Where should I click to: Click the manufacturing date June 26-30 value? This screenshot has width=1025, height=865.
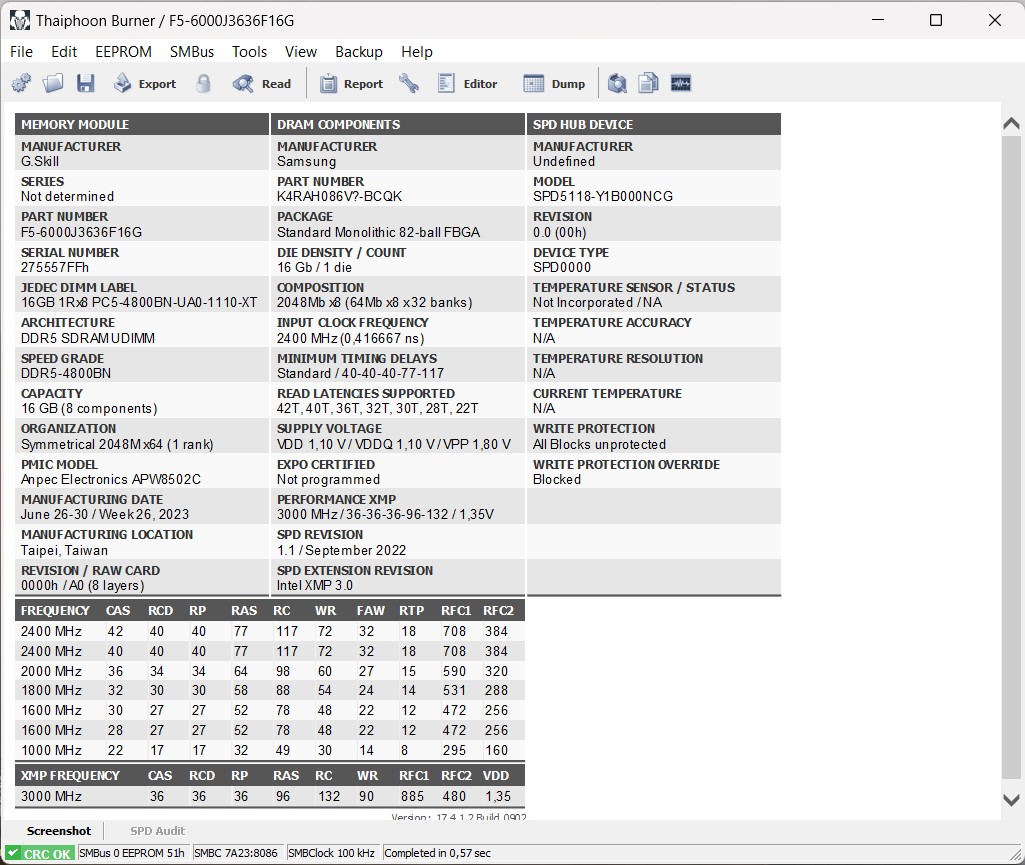(105, 515)
